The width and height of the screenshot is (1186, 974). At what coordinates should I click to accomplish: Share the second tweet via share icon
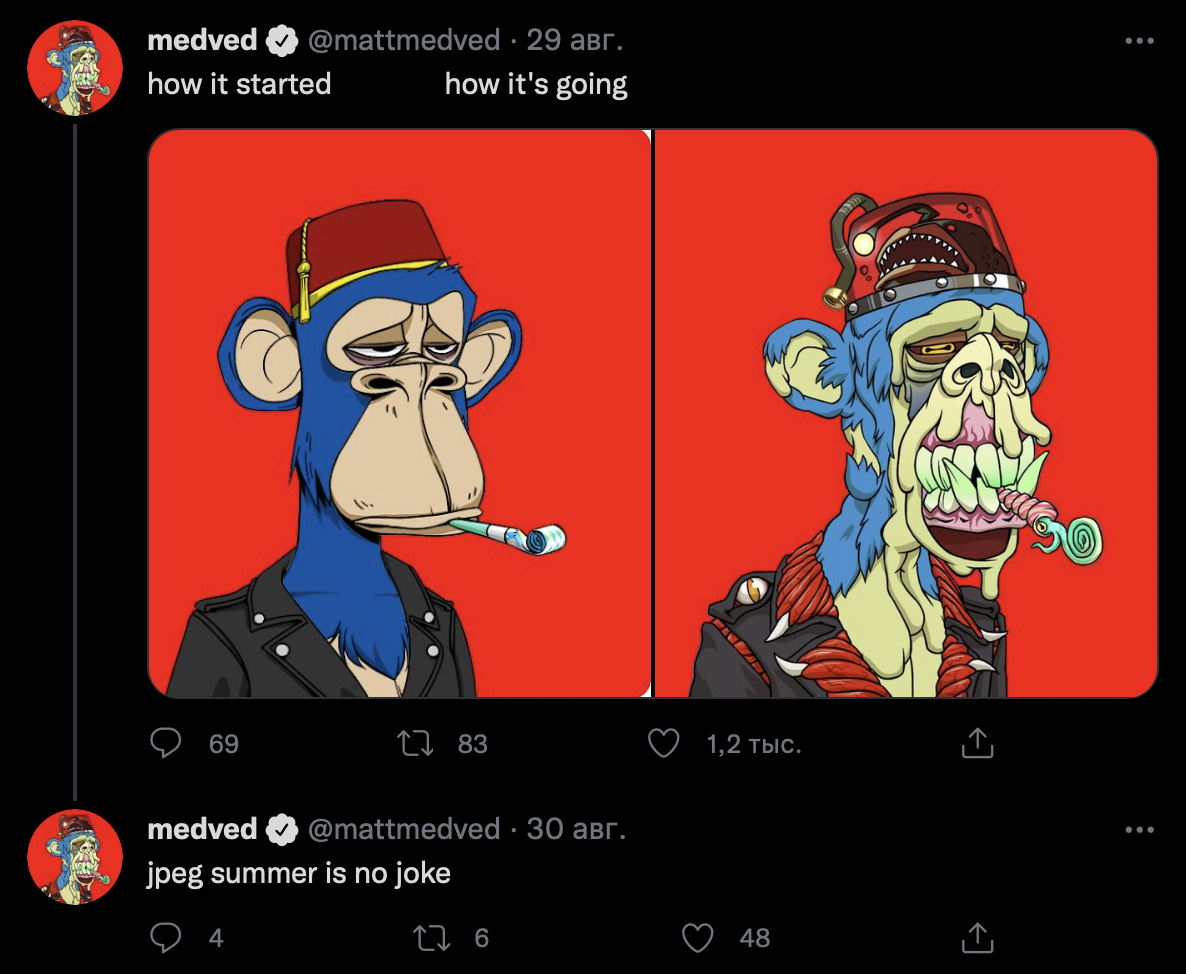(x=976, y=938)
